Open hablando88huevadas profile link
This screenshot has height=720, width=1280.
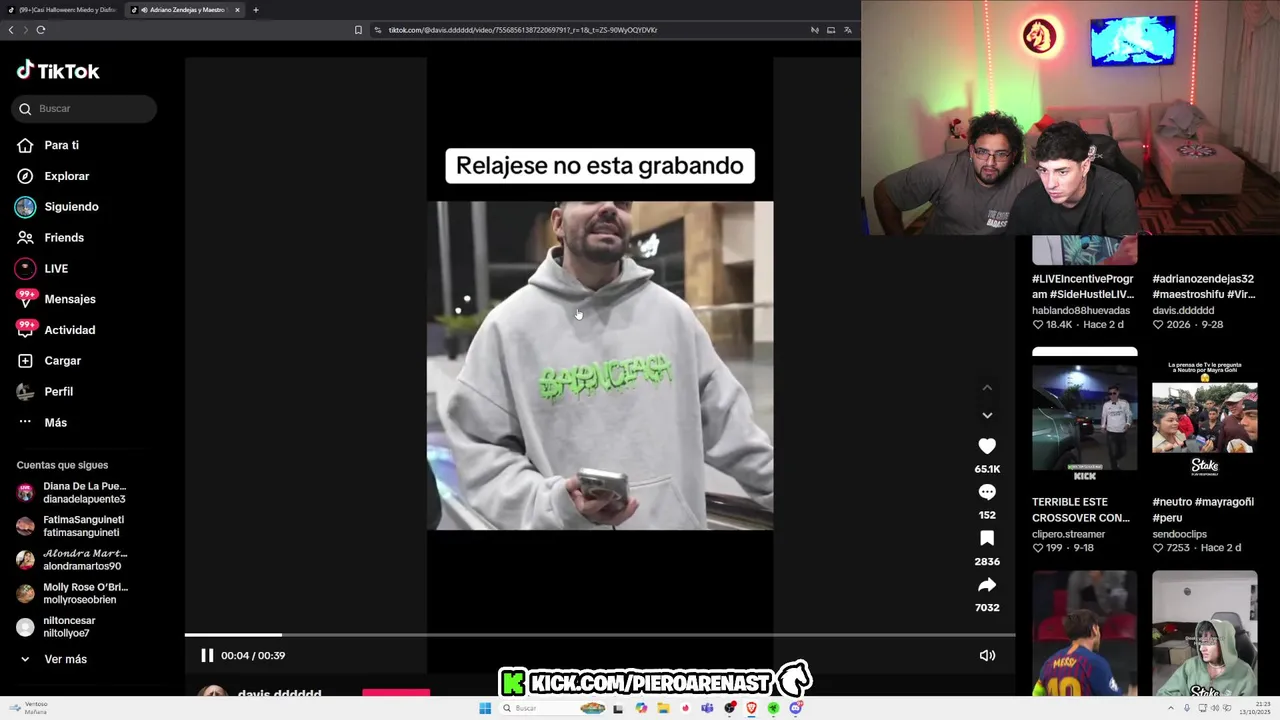(x=1081, y=311)
